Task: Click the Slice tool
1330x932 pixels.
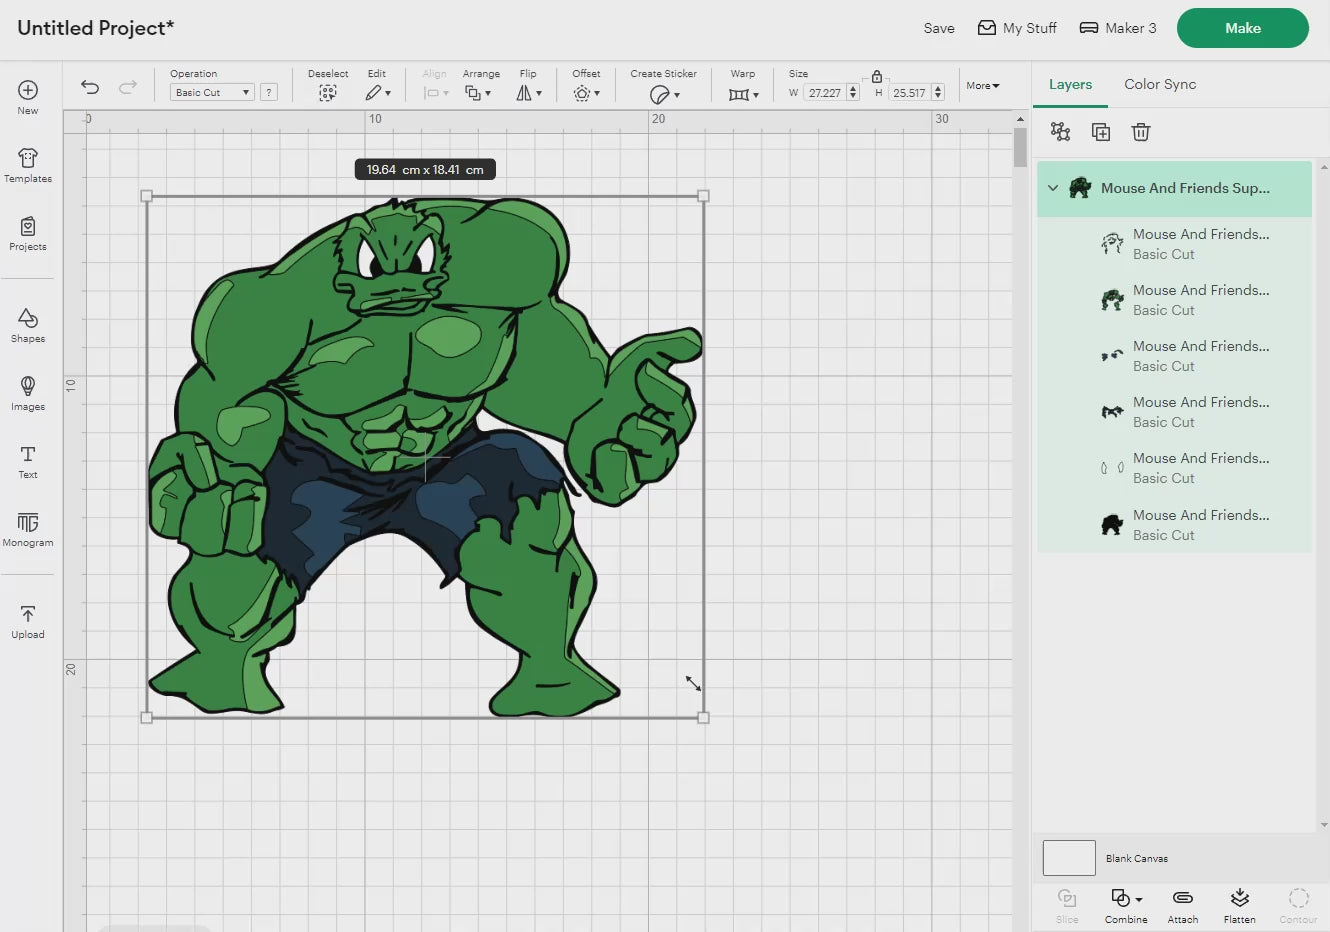Action: [1067, 905]
